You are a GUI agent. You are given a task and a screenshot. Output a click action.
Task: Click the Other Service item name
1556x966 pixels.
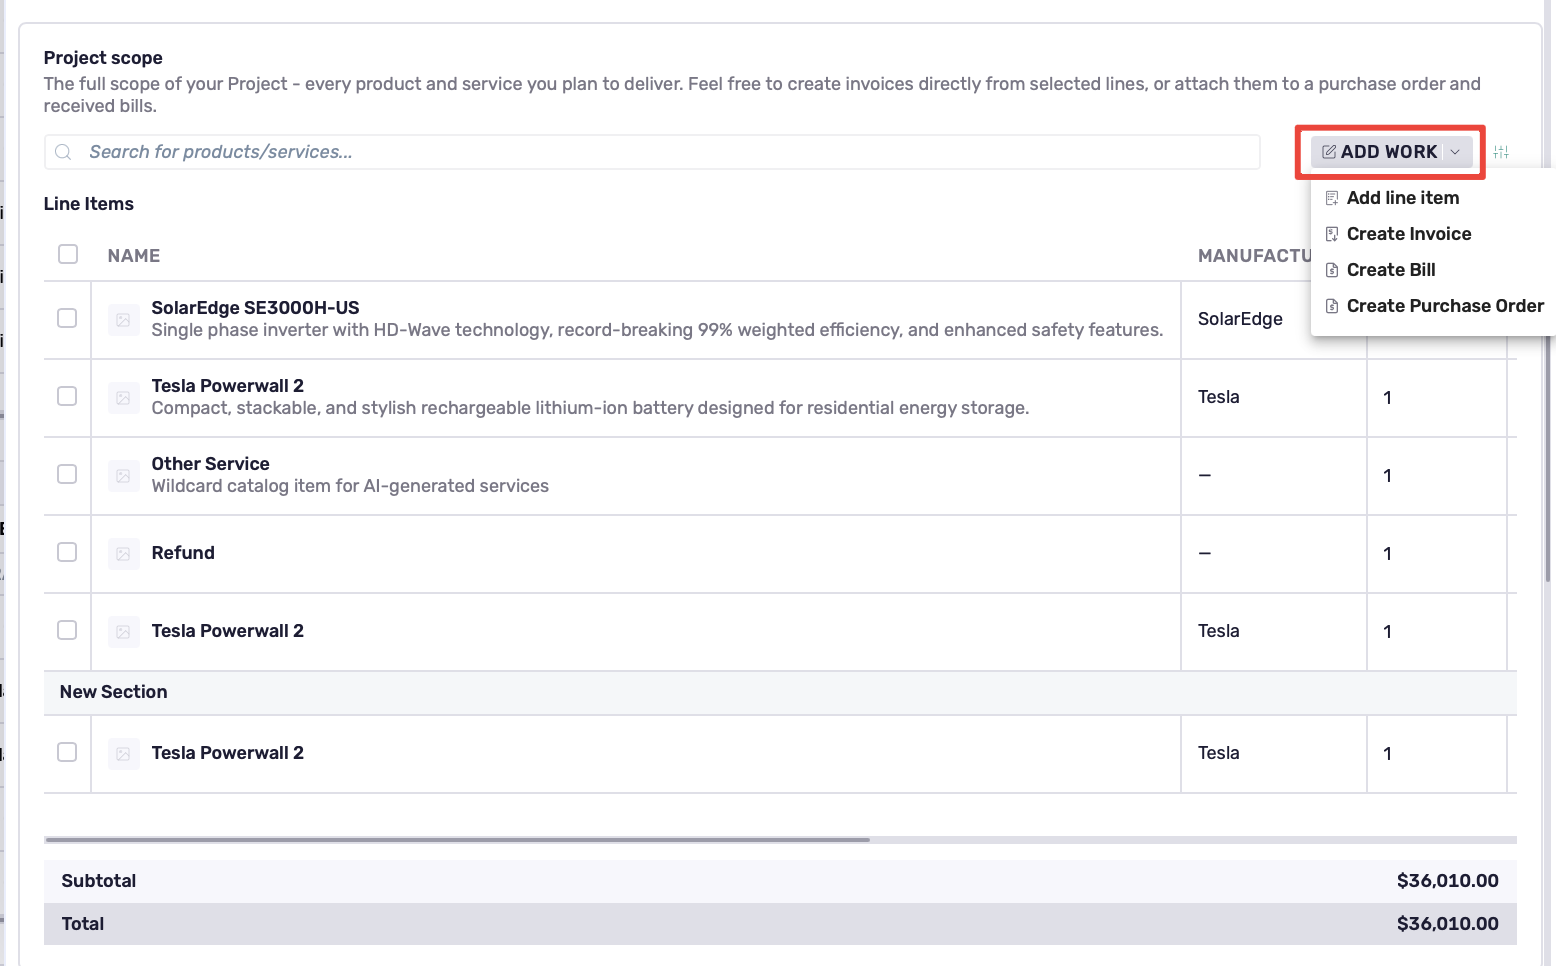tap(211, 464)
